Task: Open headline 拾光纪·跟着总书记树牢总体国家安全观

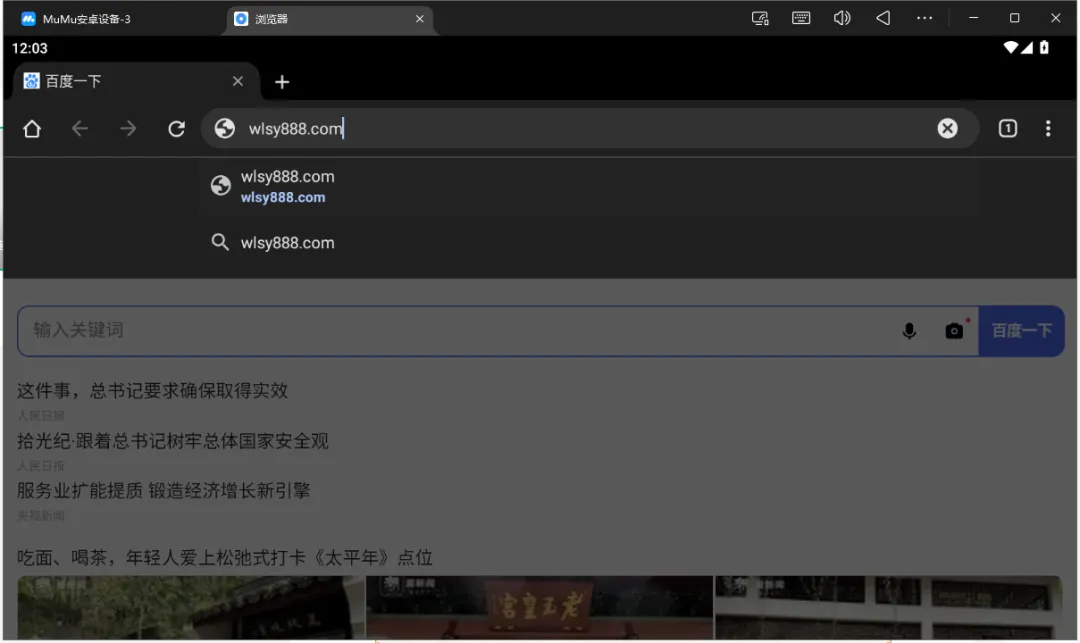Action: click(173, 441)
